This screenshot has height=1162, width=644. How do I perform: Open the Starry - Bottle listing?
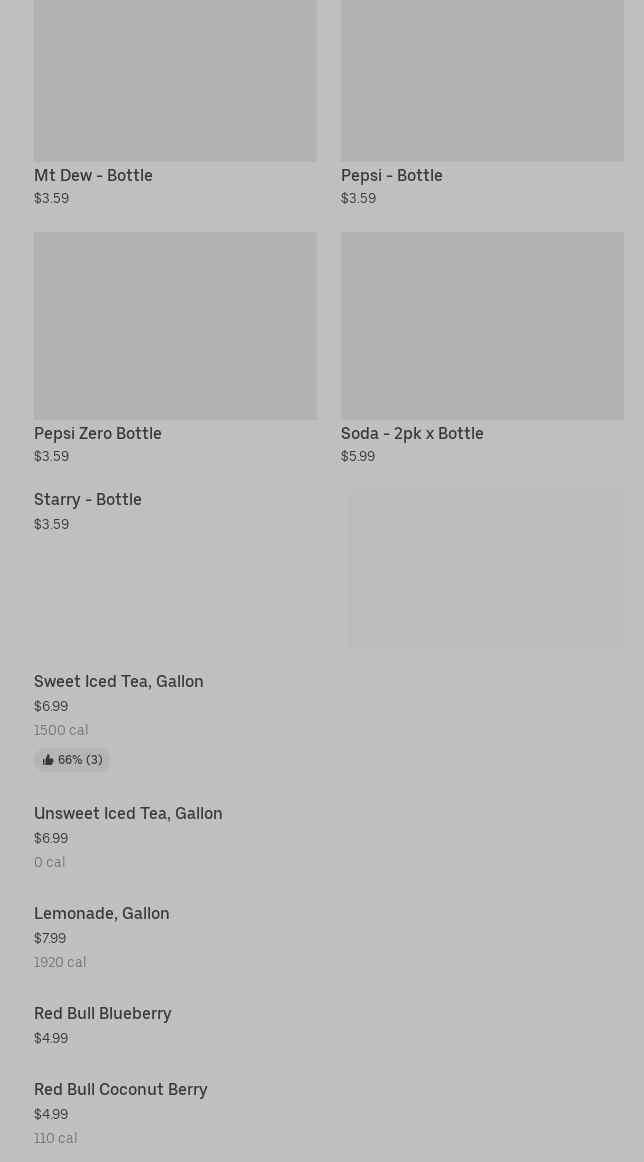click(x=88, y=500)
